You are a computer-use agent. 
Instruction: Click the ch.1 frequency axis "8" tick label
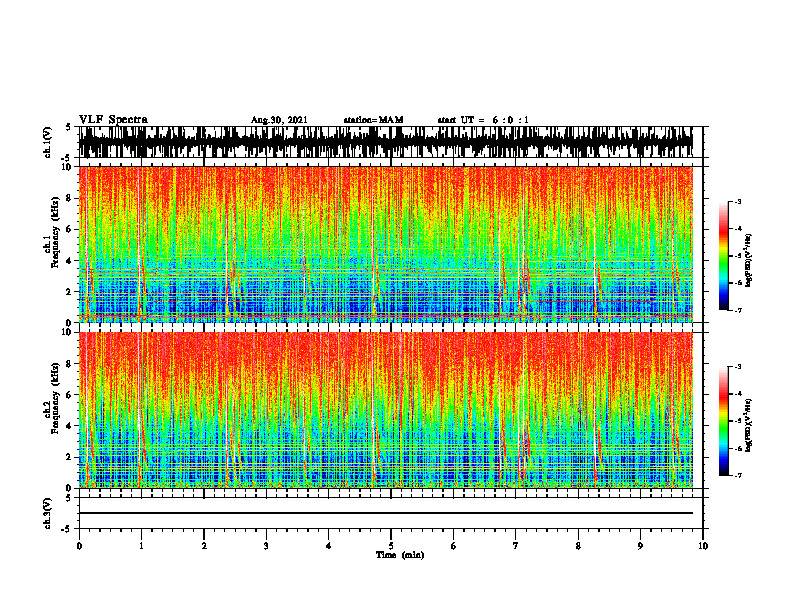(70, 198)
